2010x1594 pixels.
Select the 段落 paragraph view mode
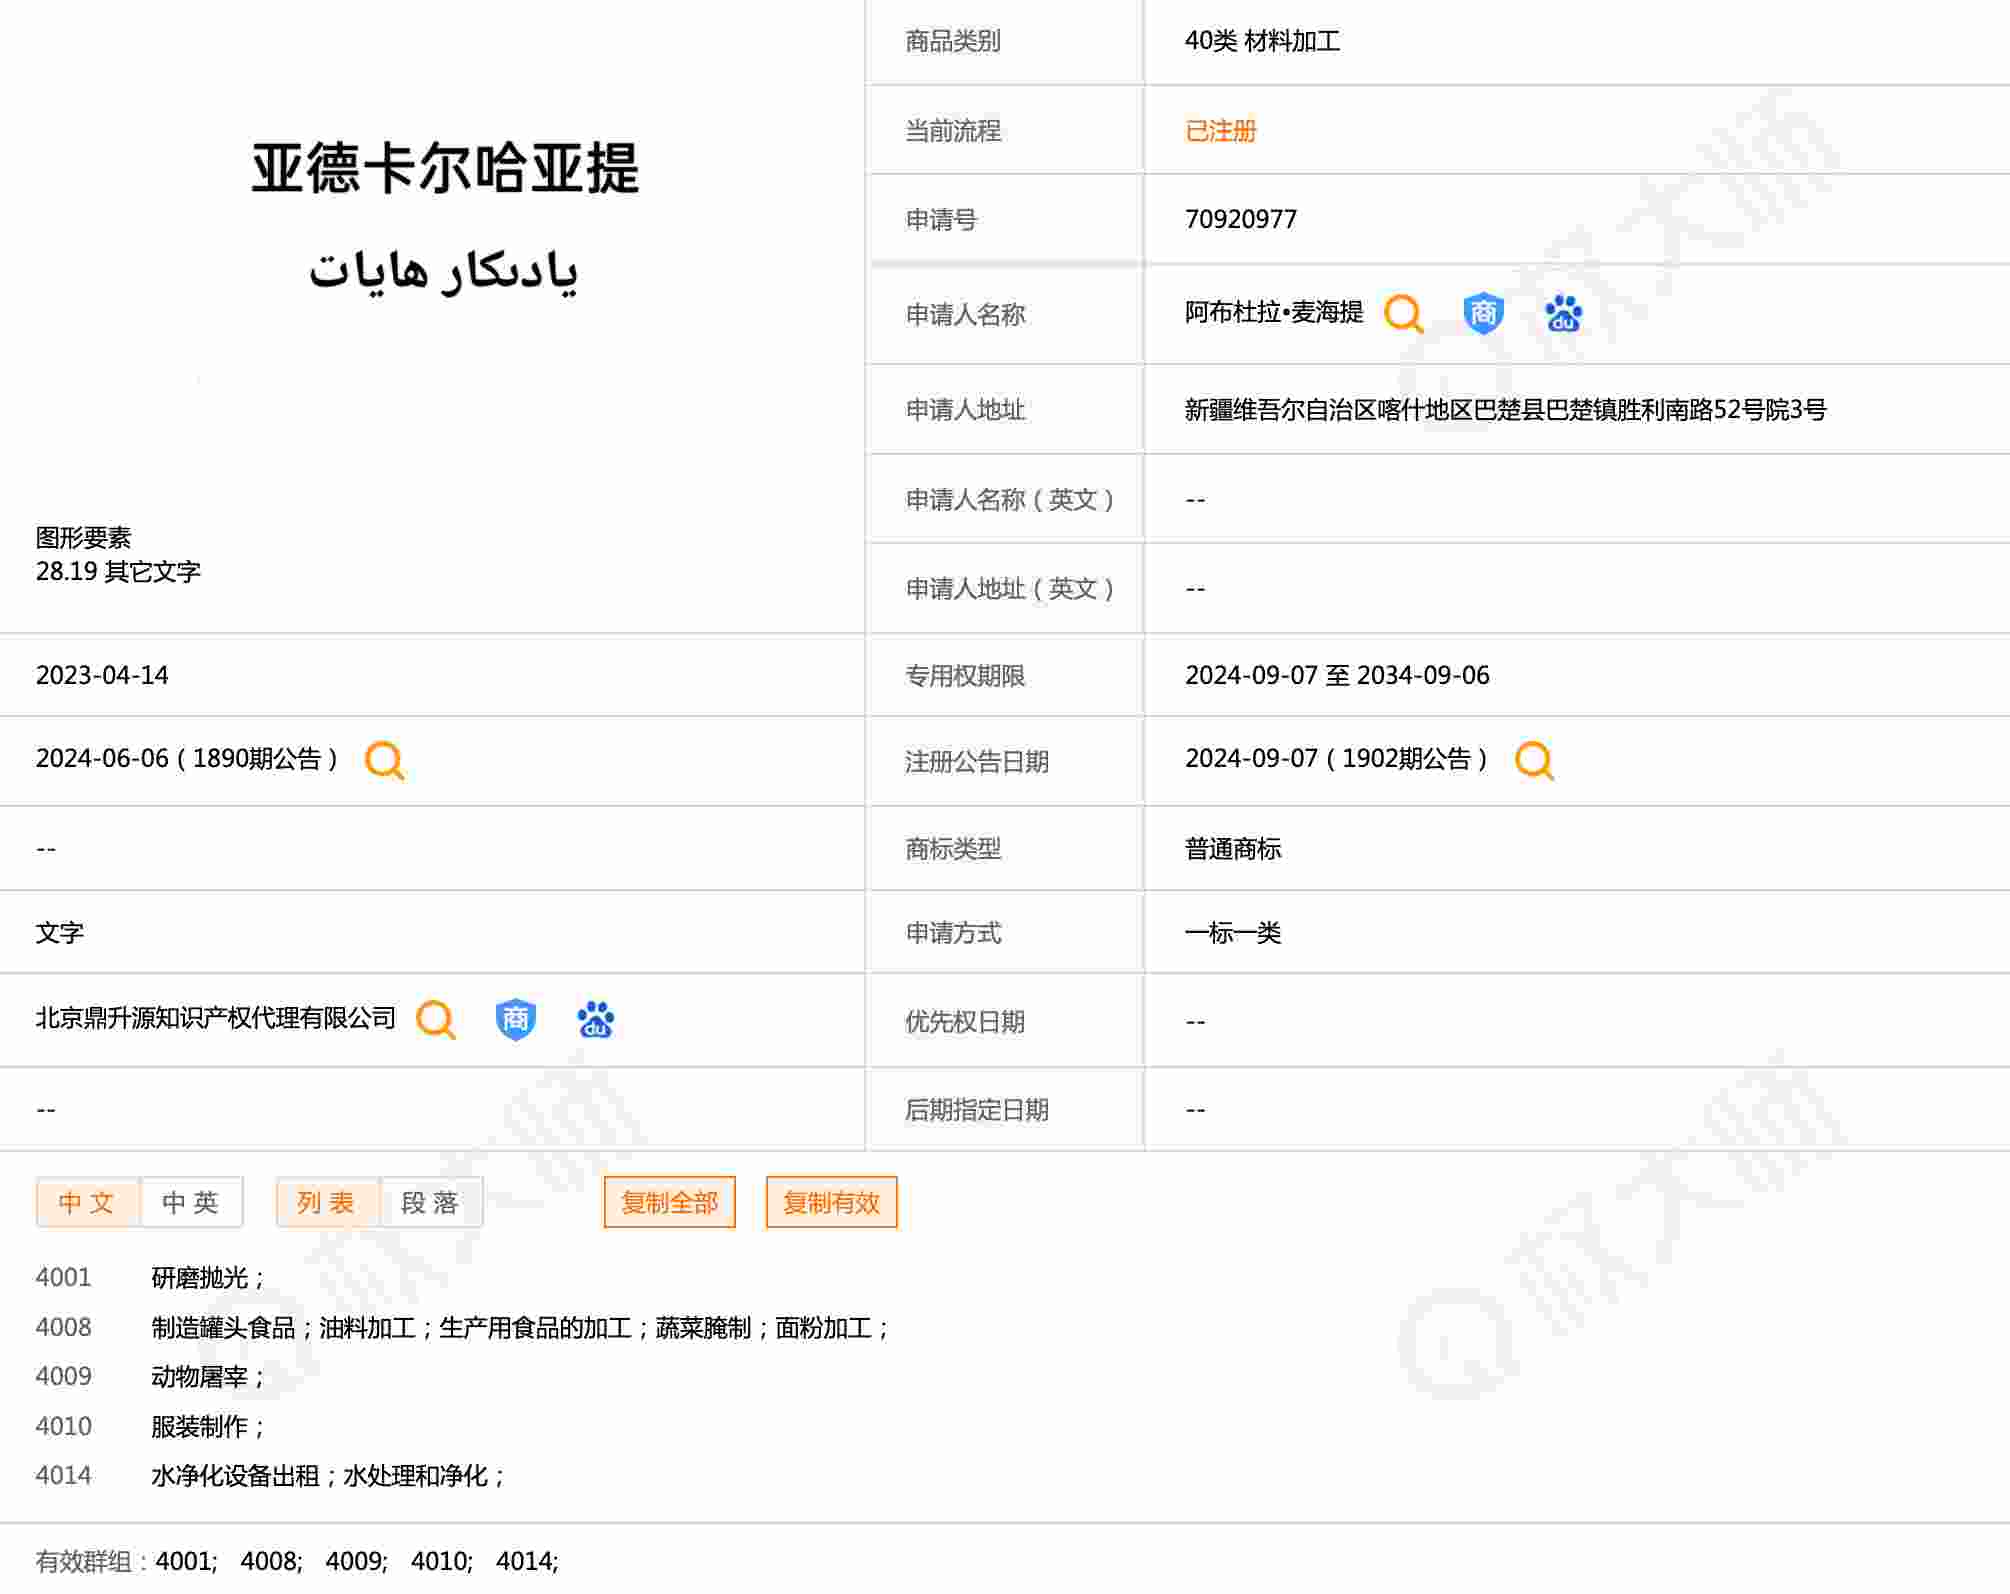pos(431,1202)
